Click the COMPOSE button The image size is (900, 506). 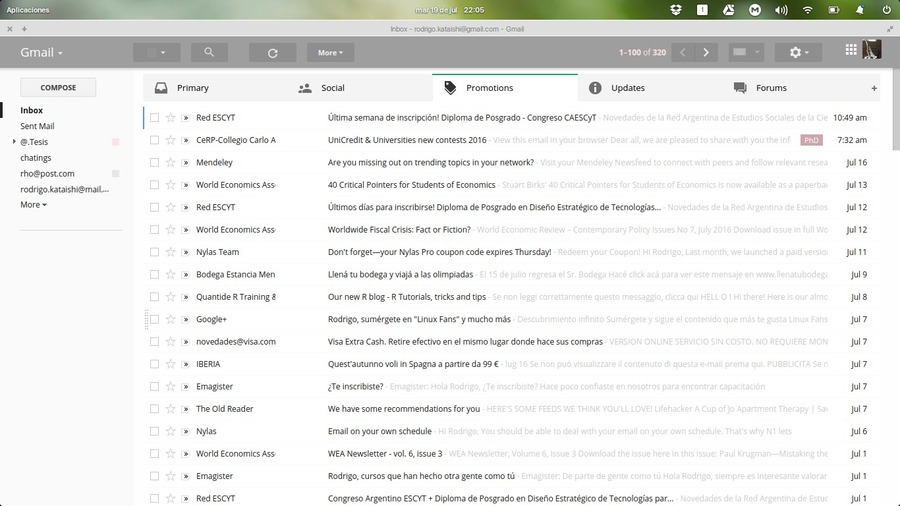58,87
